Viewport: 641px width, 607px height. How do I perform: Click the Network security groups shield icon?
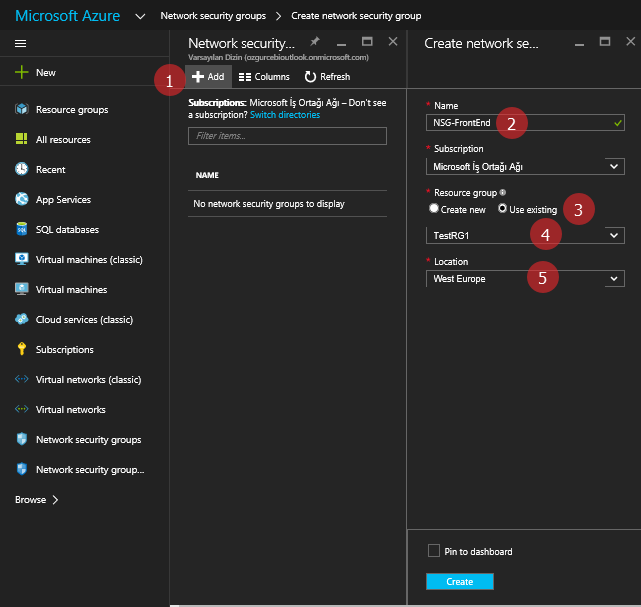(22, 439)
